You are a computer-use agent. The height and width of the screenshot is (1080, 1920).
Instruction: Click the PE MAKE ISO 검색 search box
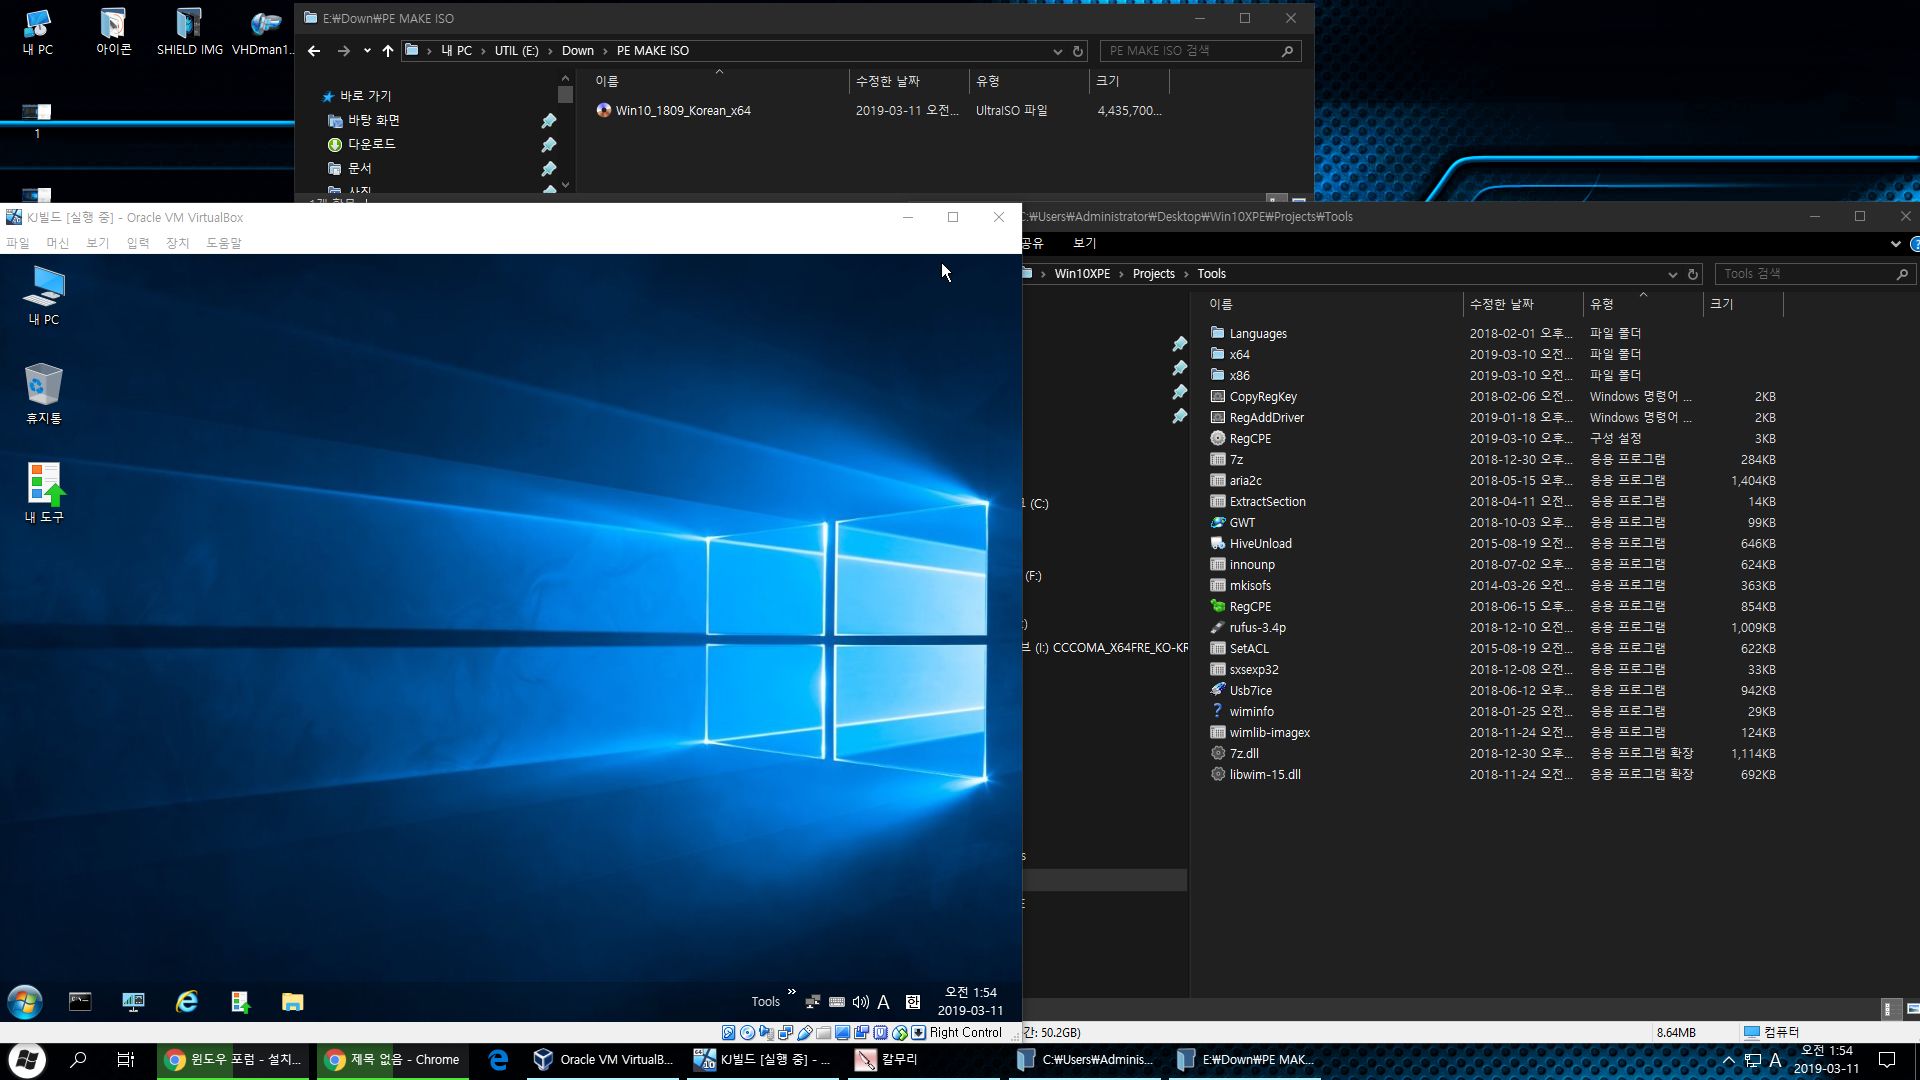(x=1200, y=51)
